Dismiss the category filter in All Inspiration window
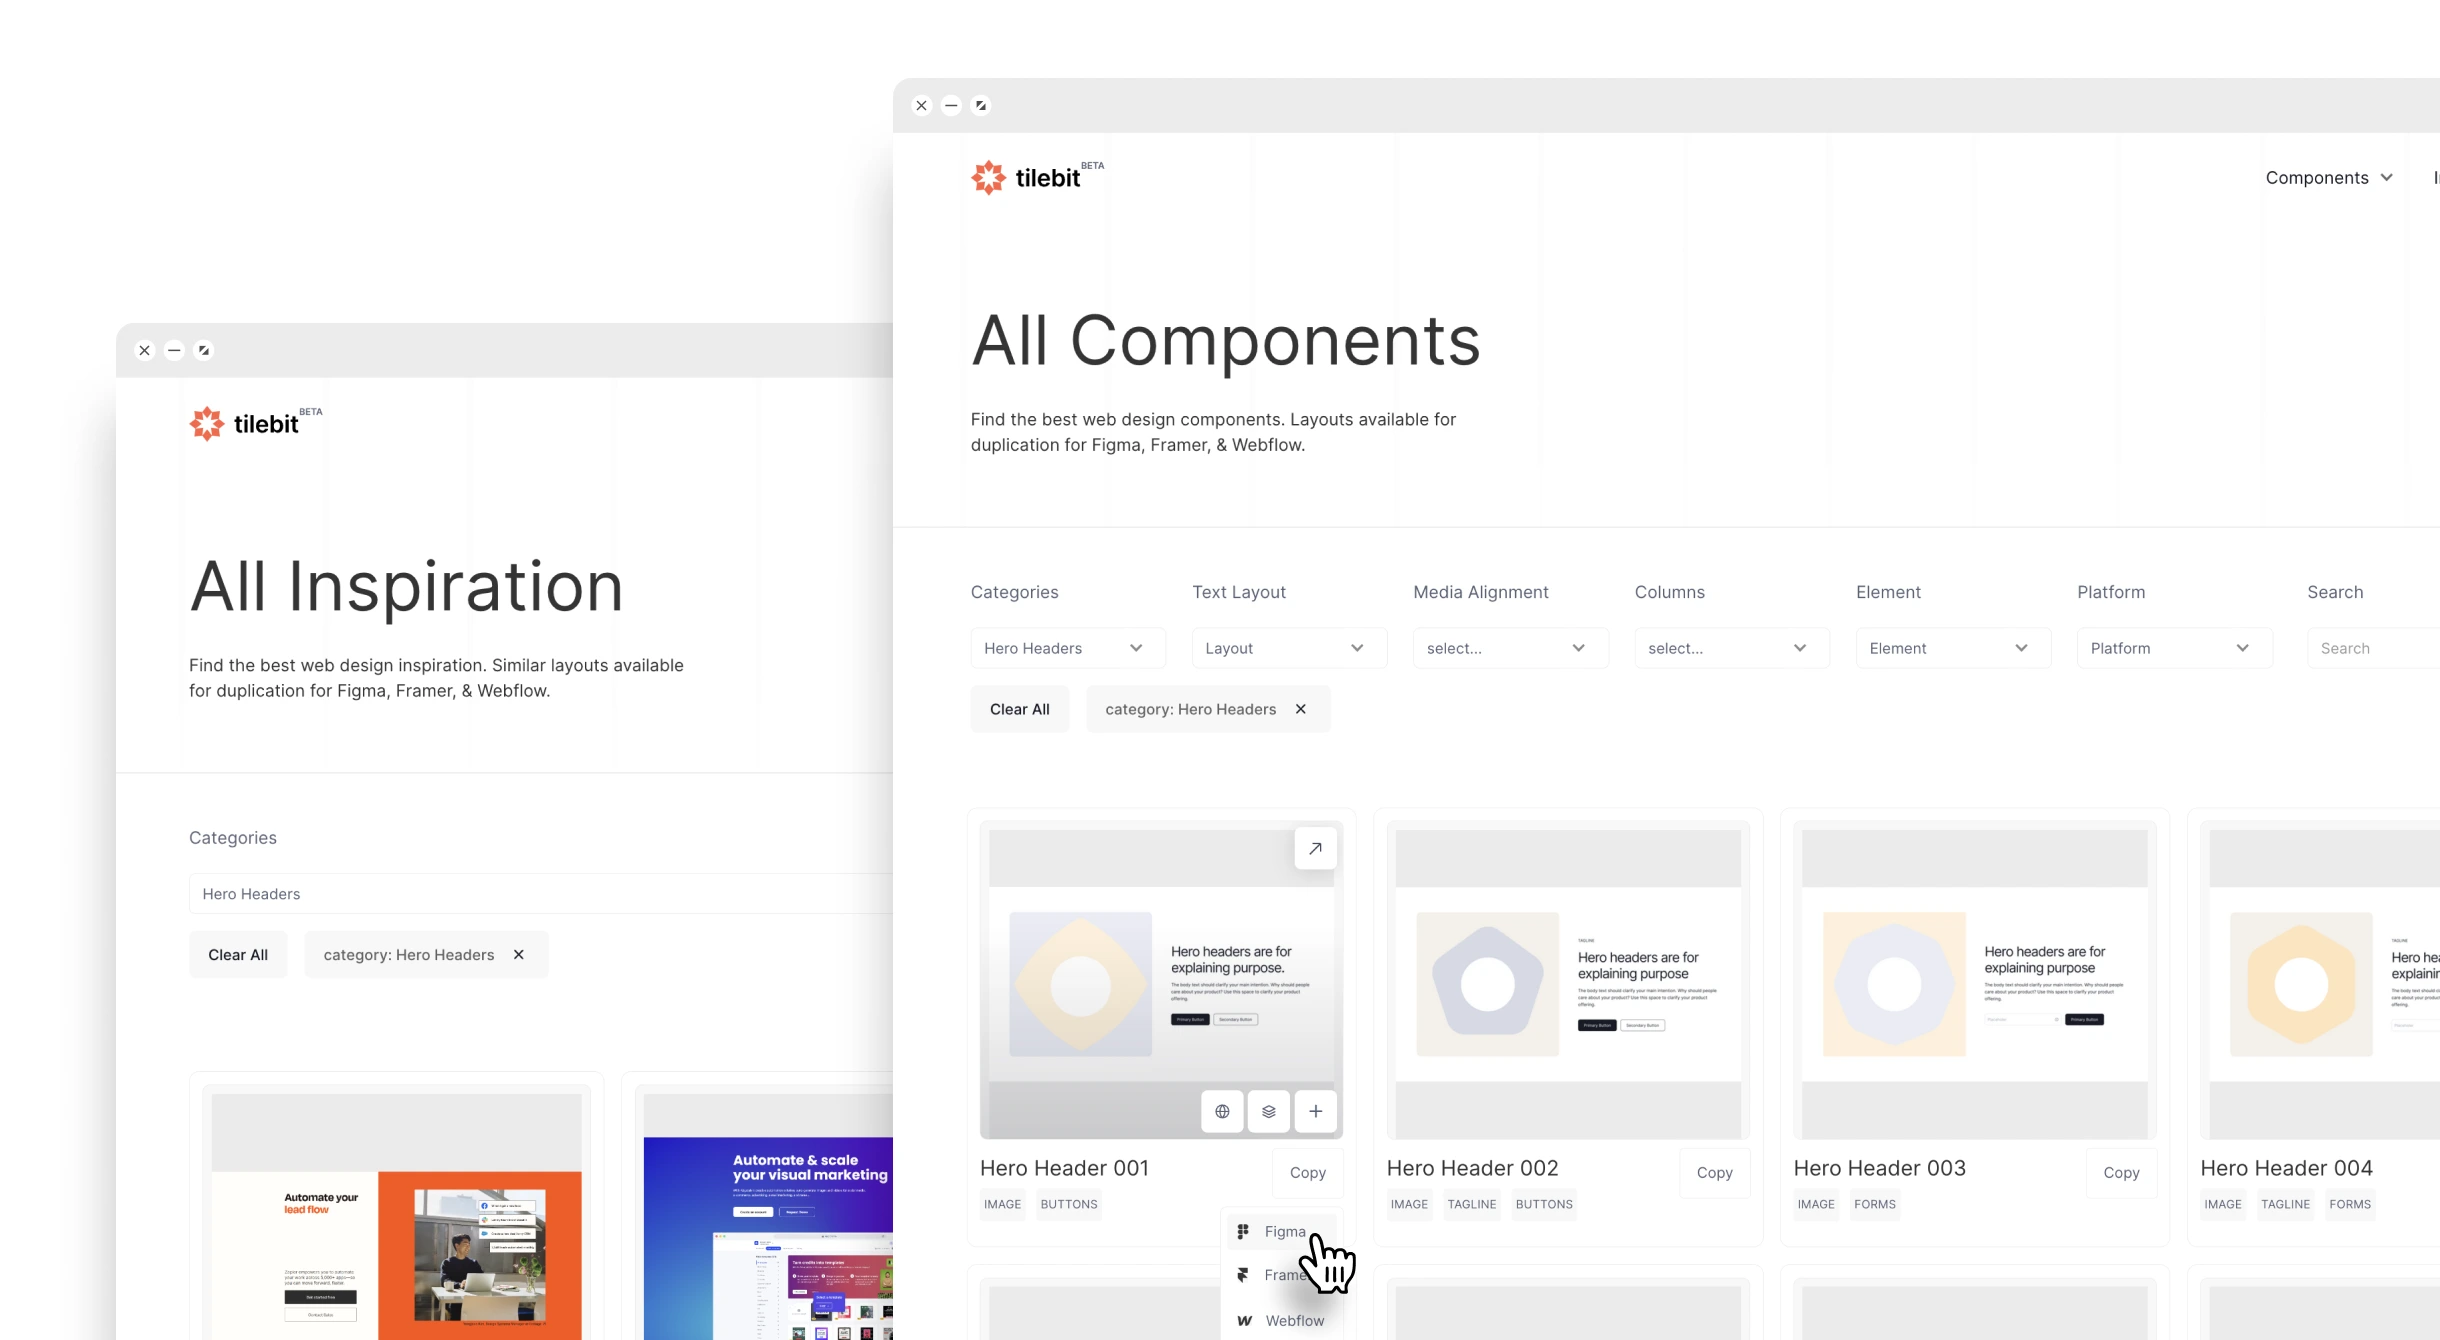The image size is (2440, 1340). click(518, 954)
